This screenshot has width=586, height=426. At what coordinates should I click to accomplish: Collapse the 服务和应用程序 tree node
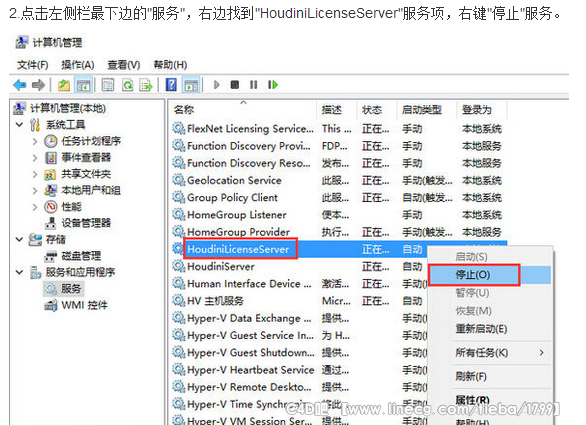tap(19, 272)
